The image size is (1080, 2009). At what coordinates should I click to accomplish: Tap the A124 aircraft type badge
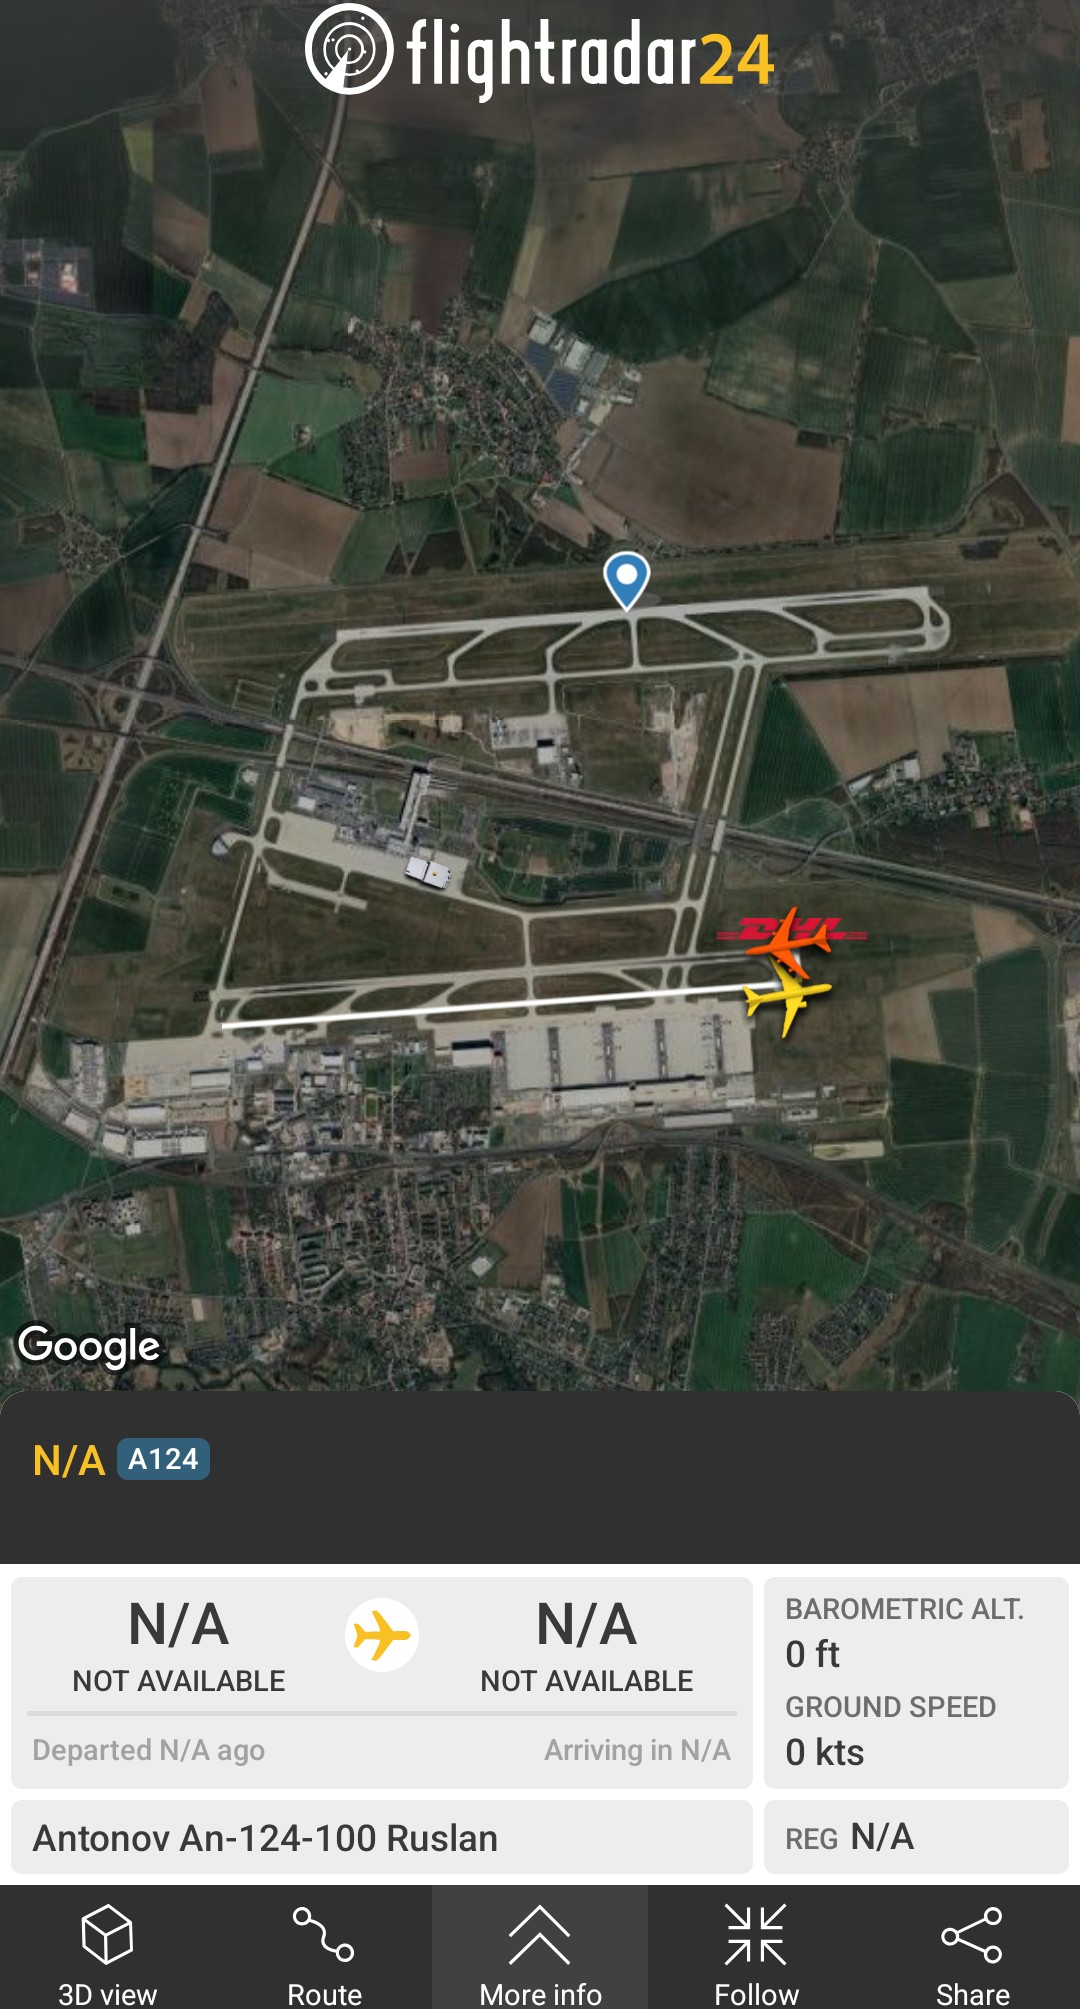pos(163,1459)
